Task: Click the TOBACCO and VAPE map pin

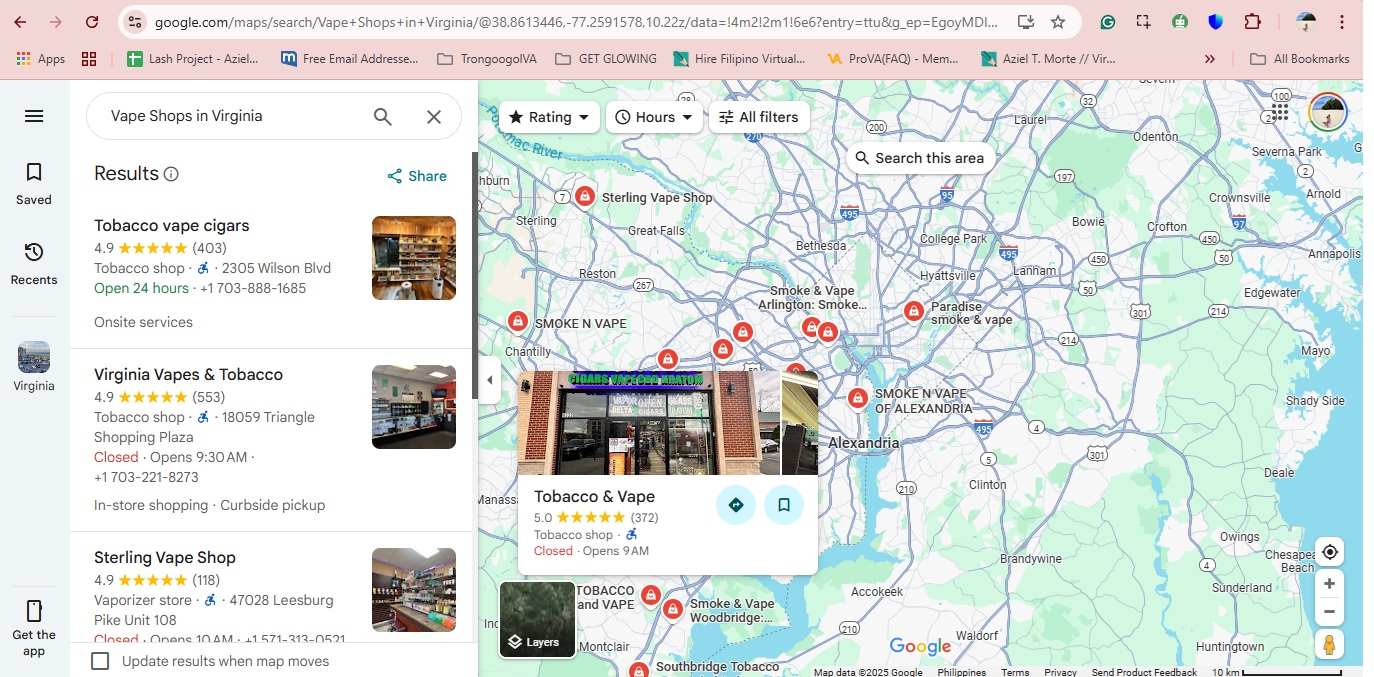Action: [x=651, y=596]
